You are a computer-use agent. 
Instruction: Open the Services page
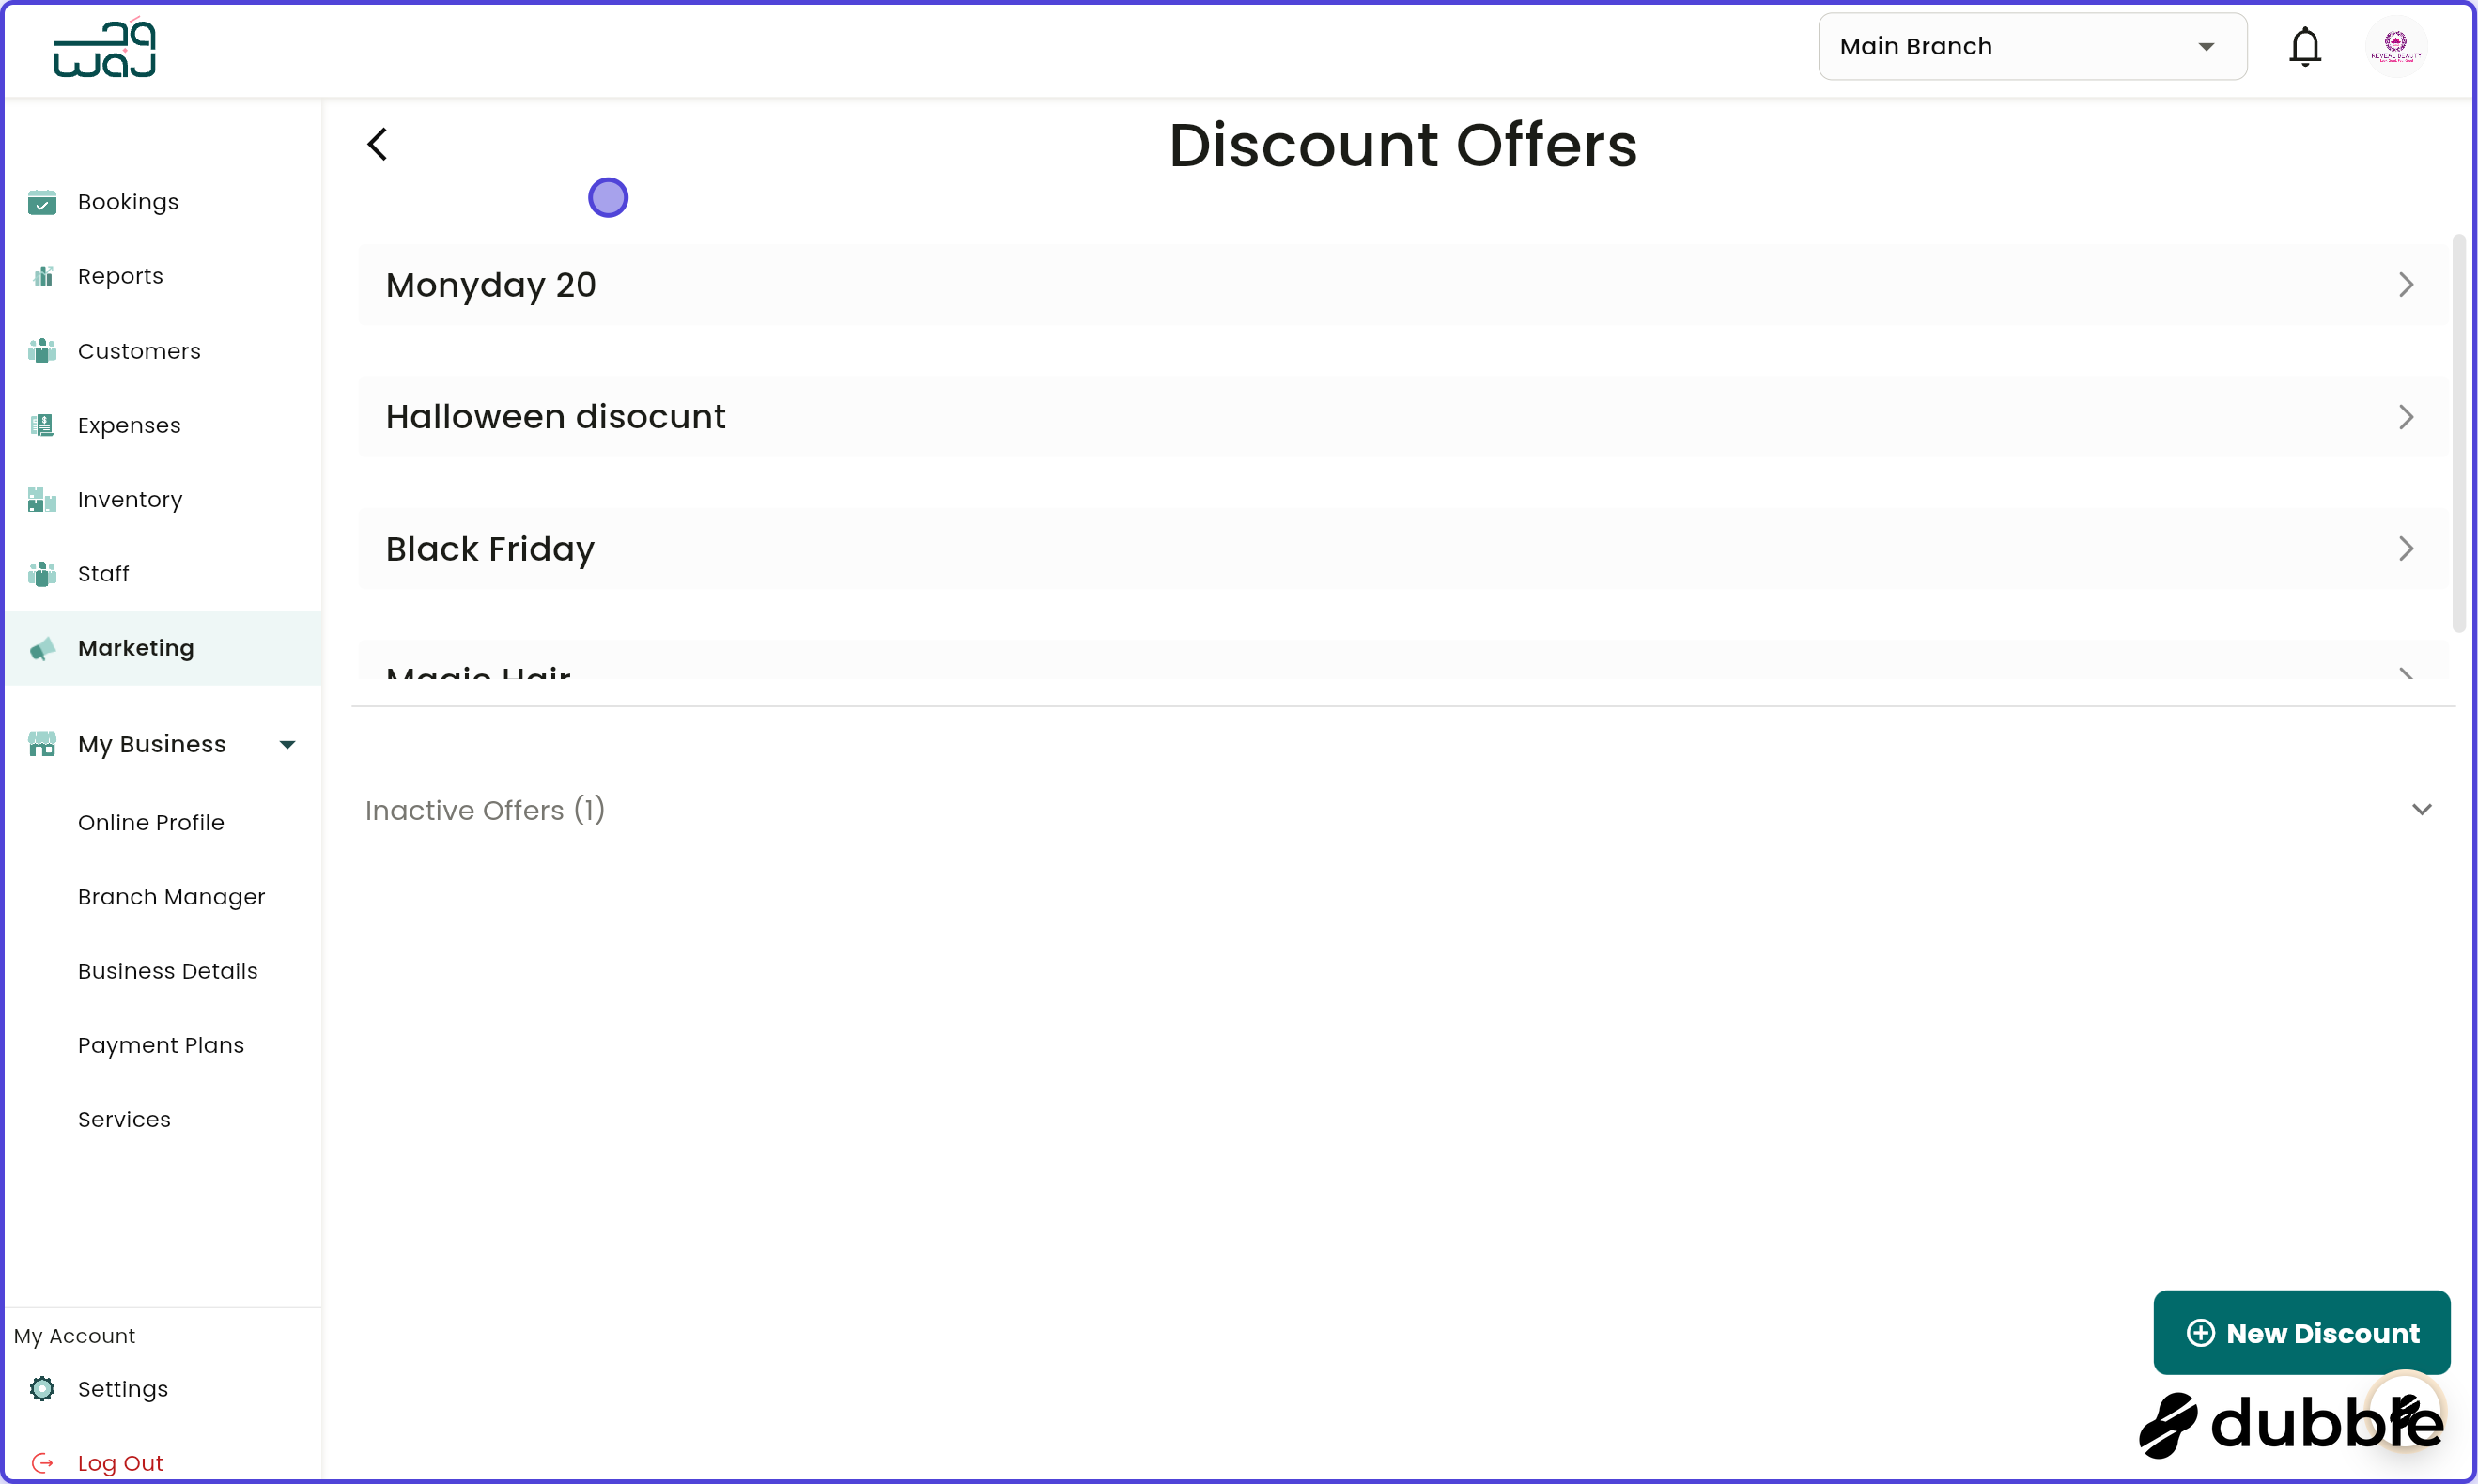tap(124, 1119)
